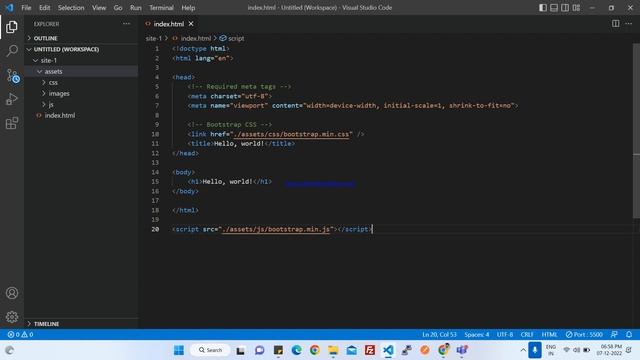Click the VS Code logo in the title bar
The image size is (640, 360).
[9, 7]
